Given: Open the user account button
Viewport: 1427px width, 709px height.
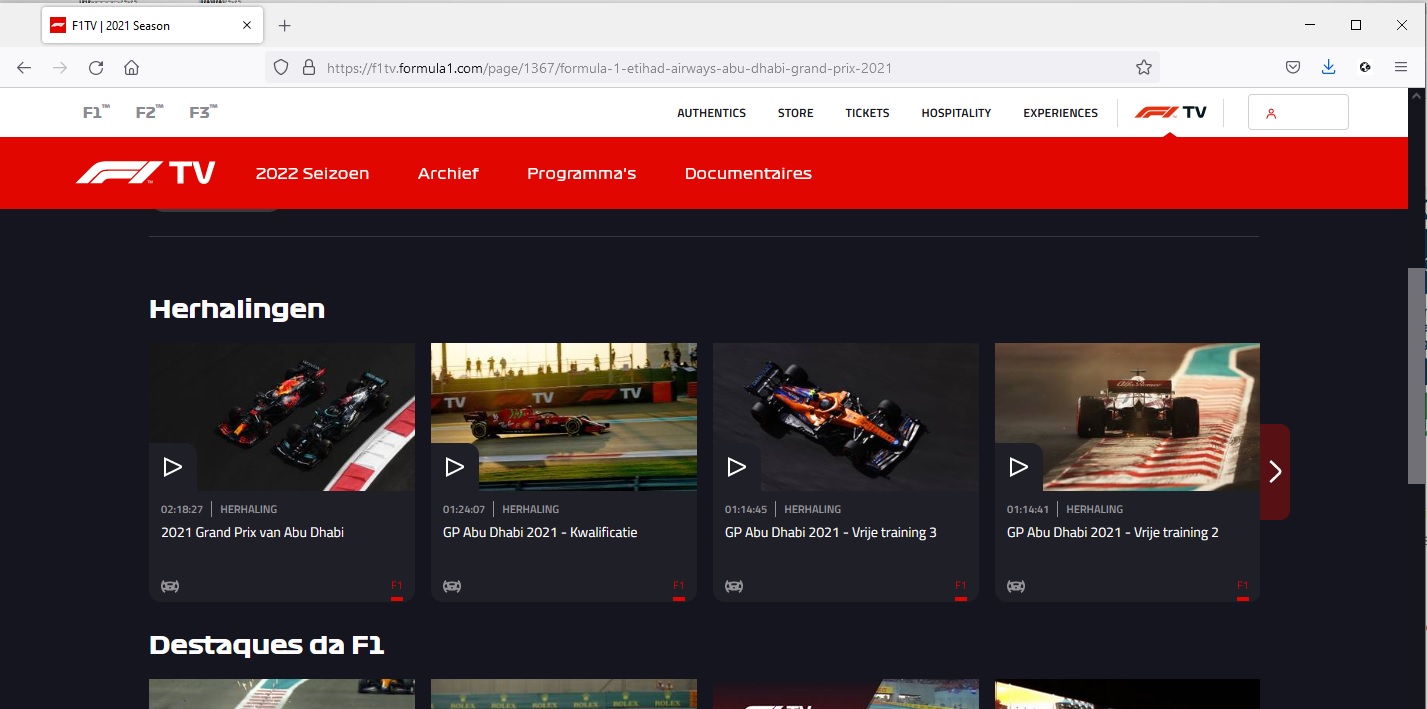Looking at the screenshot, I should coord(1298,113).
